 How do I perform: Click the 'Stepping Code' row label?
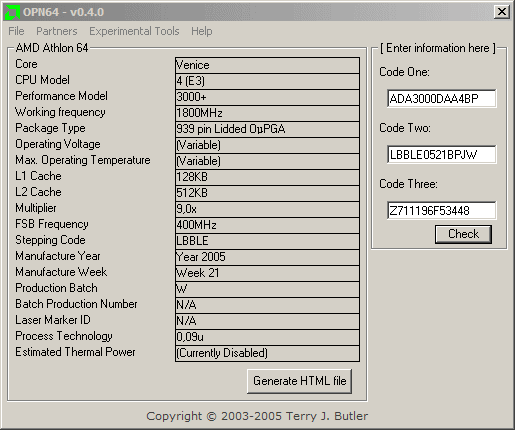50,240
